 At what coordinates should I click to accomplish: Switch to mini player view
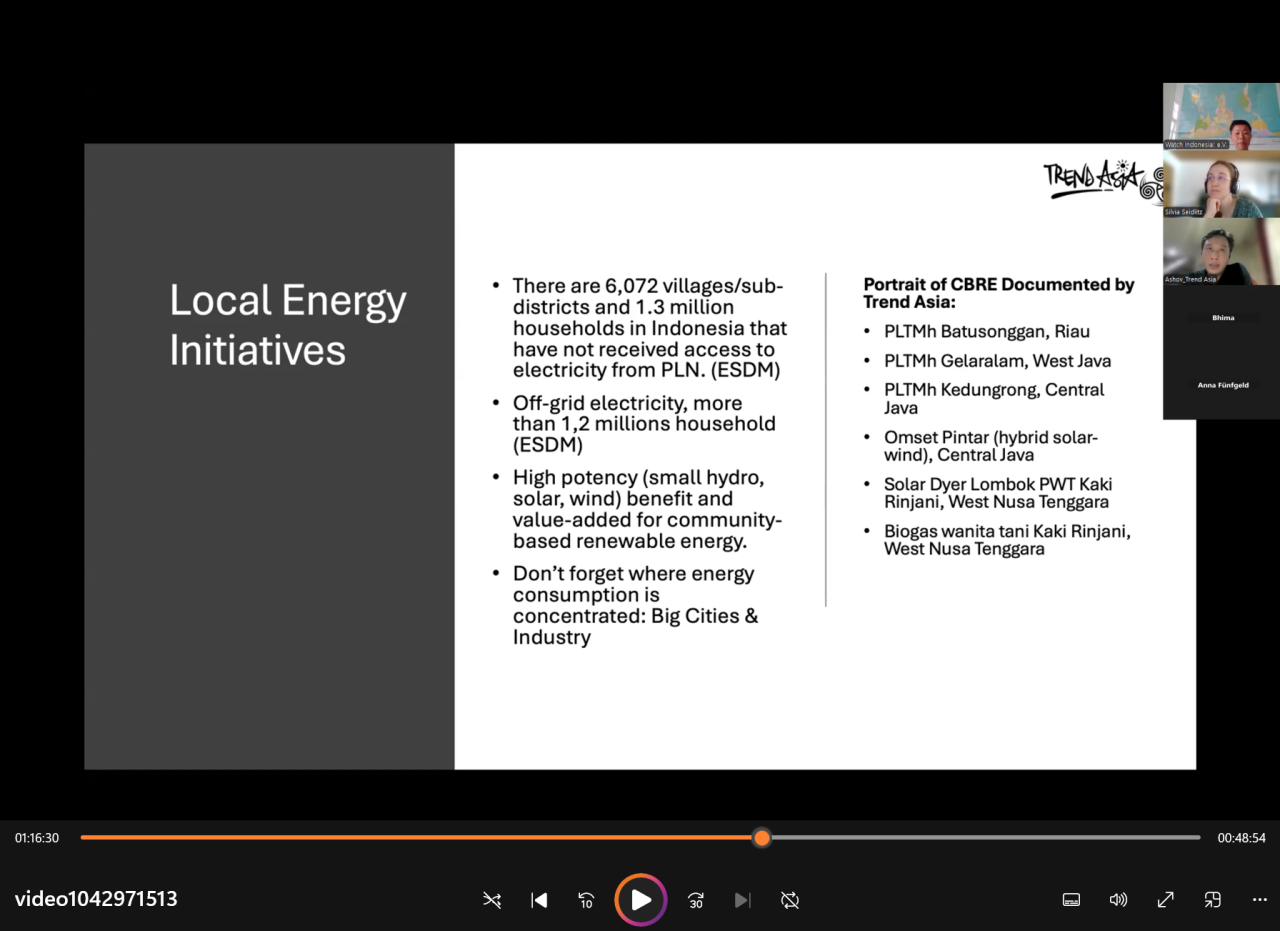[1212, 900]
